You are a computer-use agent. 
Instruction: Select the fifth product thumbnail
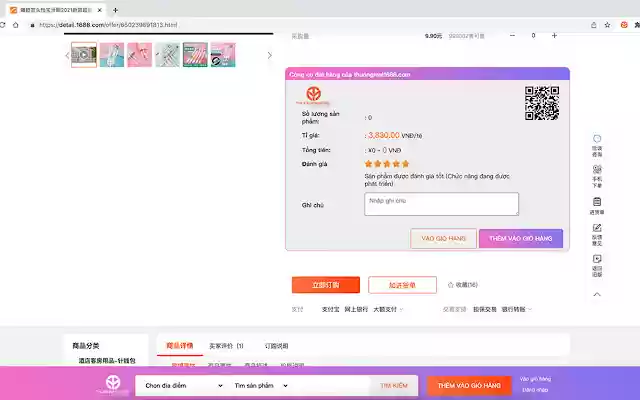(195, 55)
